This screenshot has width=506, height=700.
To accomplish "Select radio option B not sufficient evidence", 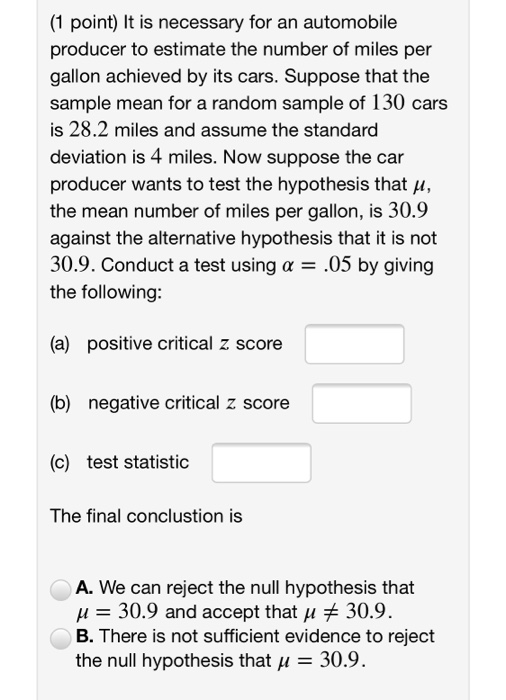I will point(60,638).
